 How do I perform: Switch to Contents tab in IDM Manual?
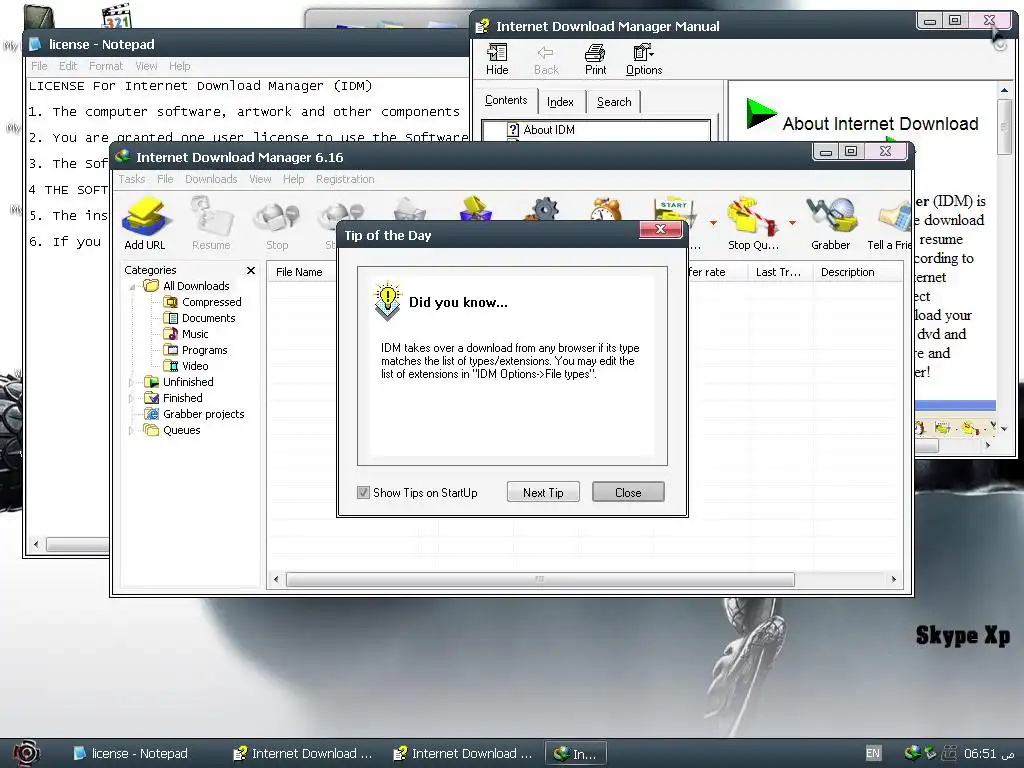coord(506,100)
